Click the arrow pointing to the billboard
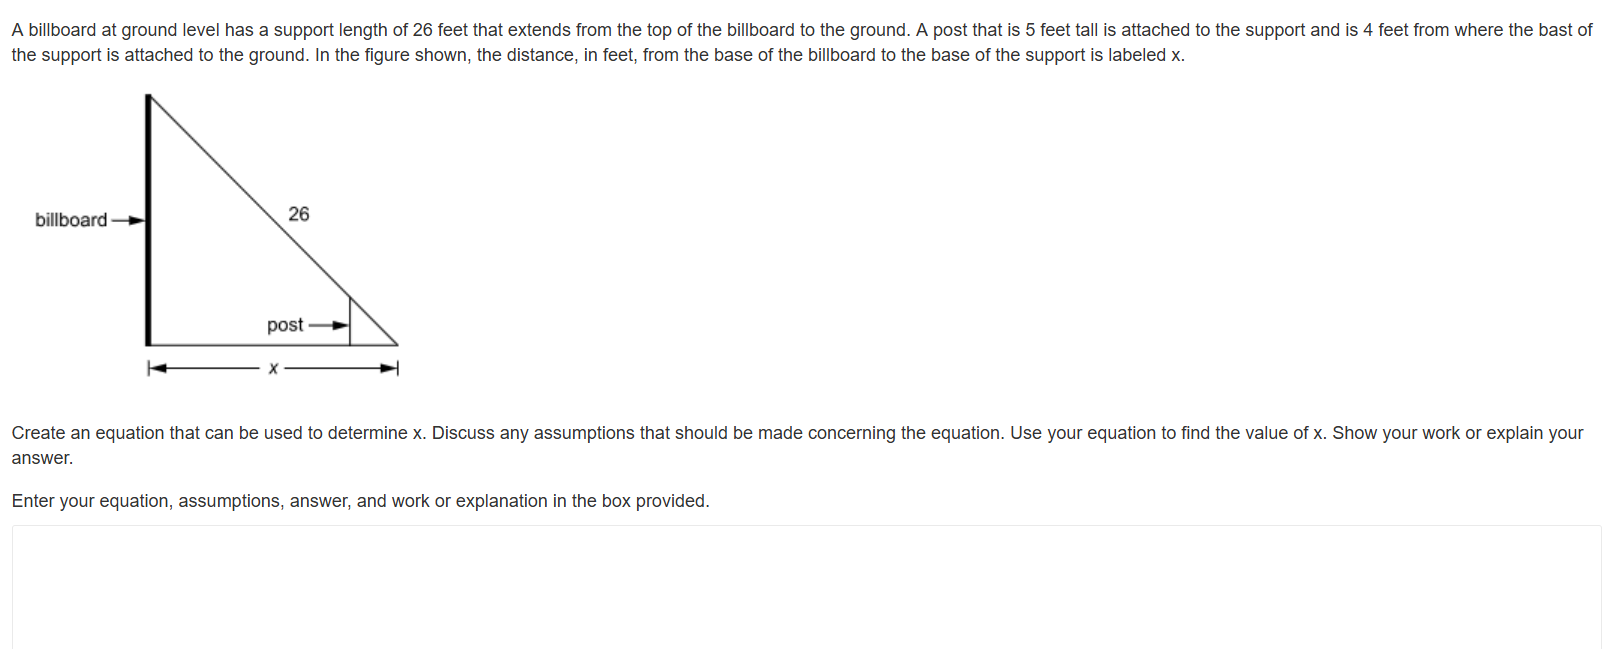Screen dimensions: 1623x649 [128, 221]
